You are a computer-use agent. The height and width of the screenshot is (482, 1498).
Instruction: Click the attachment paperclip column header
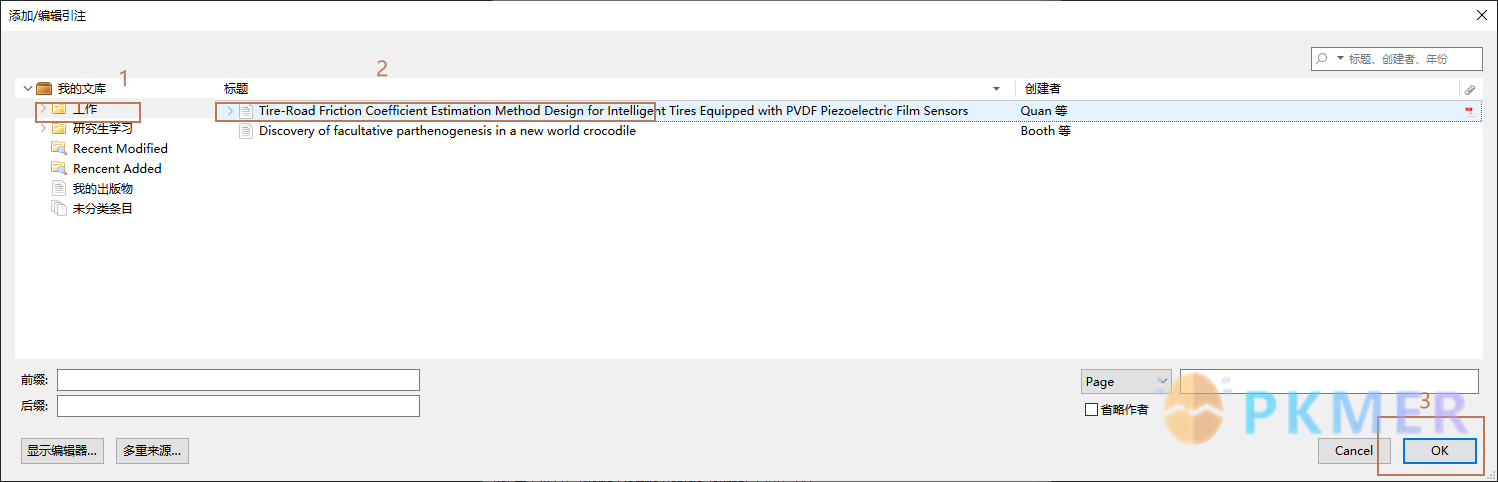click(1469, 89)
